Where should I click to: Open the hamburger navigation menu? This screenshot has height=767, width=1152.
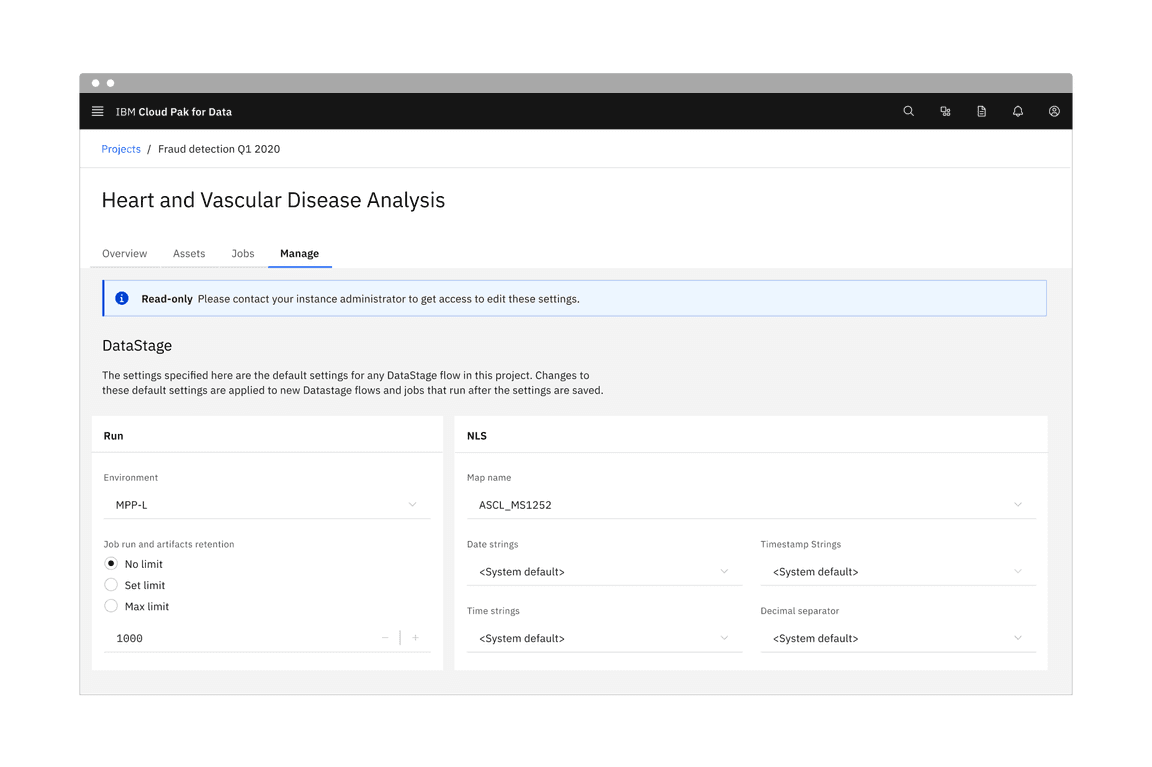[x=97, y=111]
